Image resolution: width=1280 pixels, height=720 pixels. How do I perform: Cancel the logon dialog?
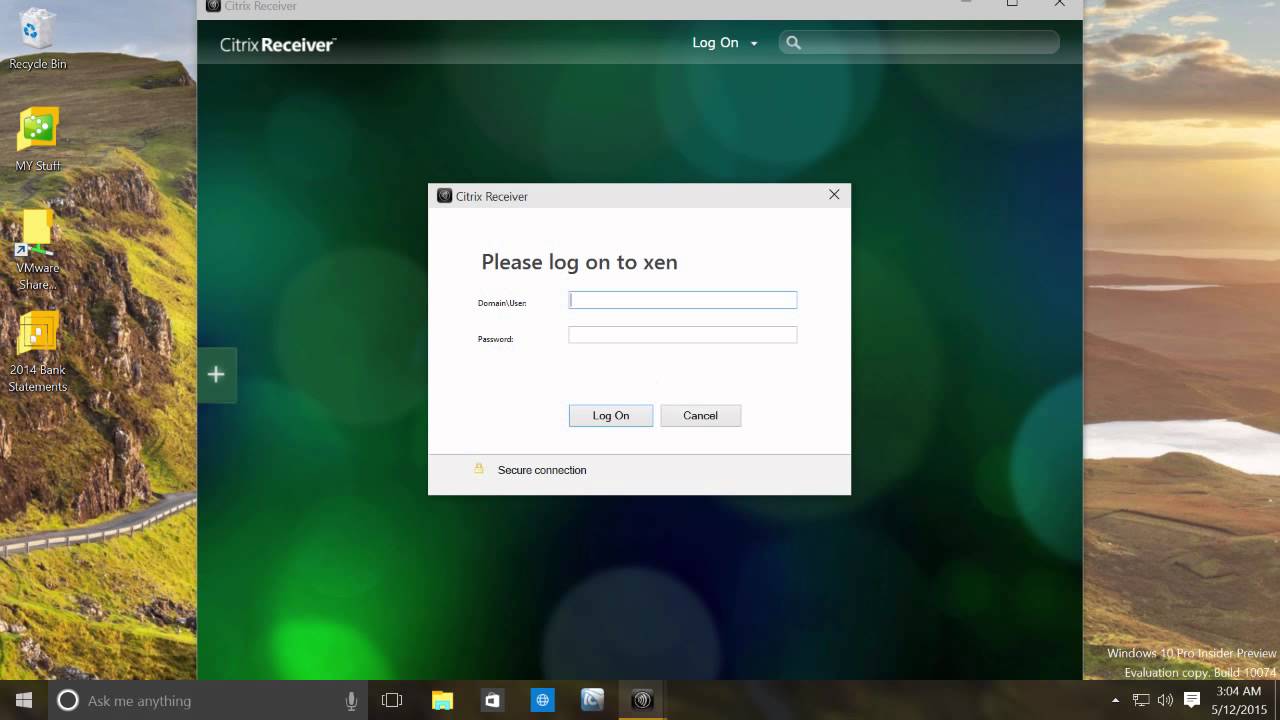pos(700,416)
